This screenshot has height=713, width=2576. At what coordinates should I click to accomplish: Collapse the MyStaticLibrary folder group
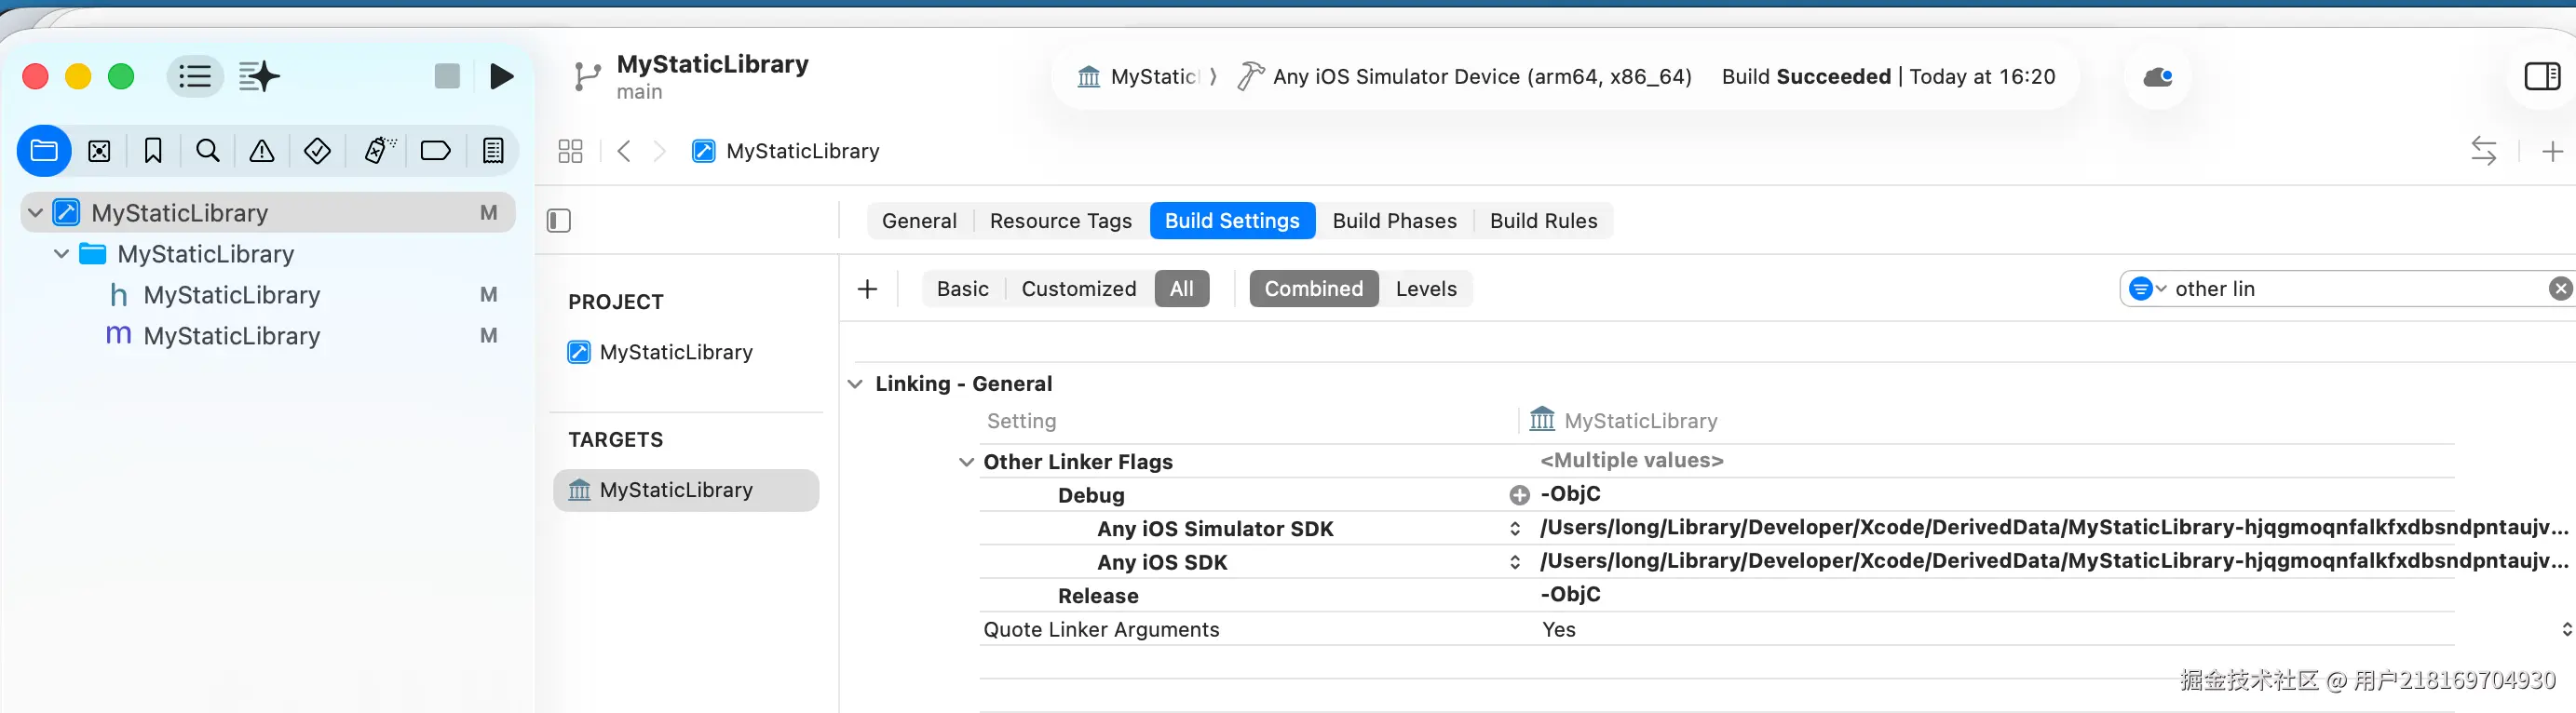[x=62, y=254]
